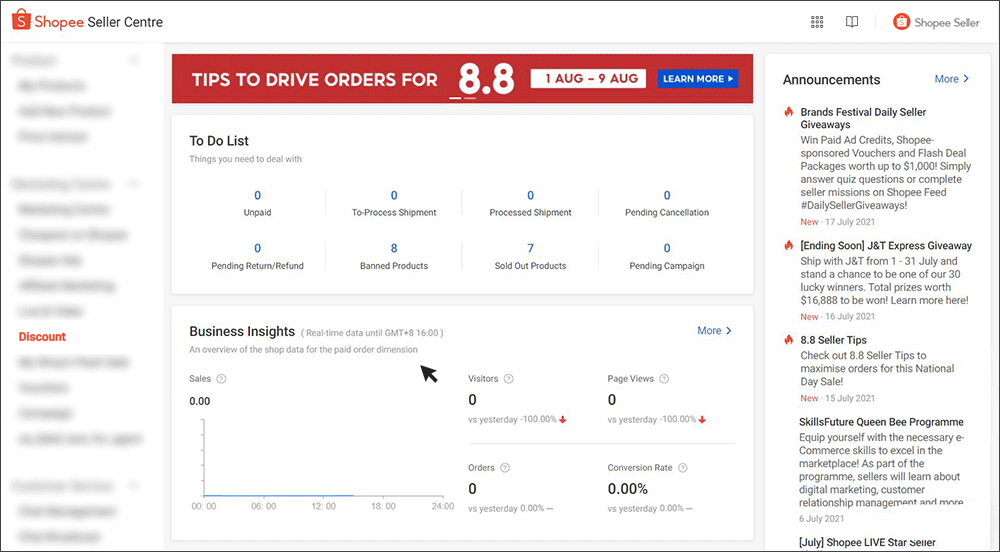The image size is (1000, 552).
Task: Click the Sales help question icon
Action: pos(221,379)
